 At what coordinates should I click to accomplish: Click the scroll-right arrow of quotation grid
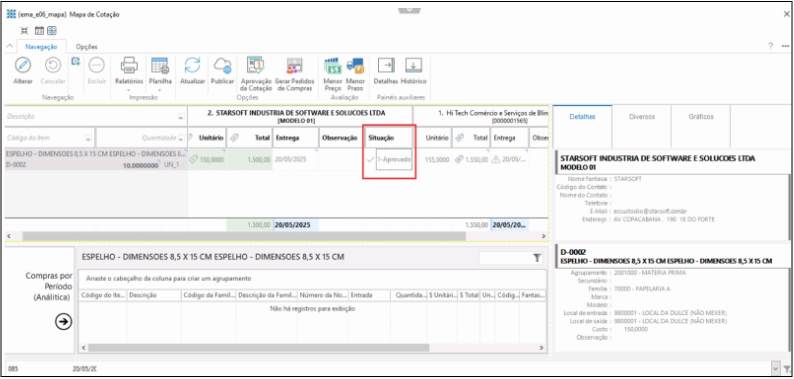(544, 236)
